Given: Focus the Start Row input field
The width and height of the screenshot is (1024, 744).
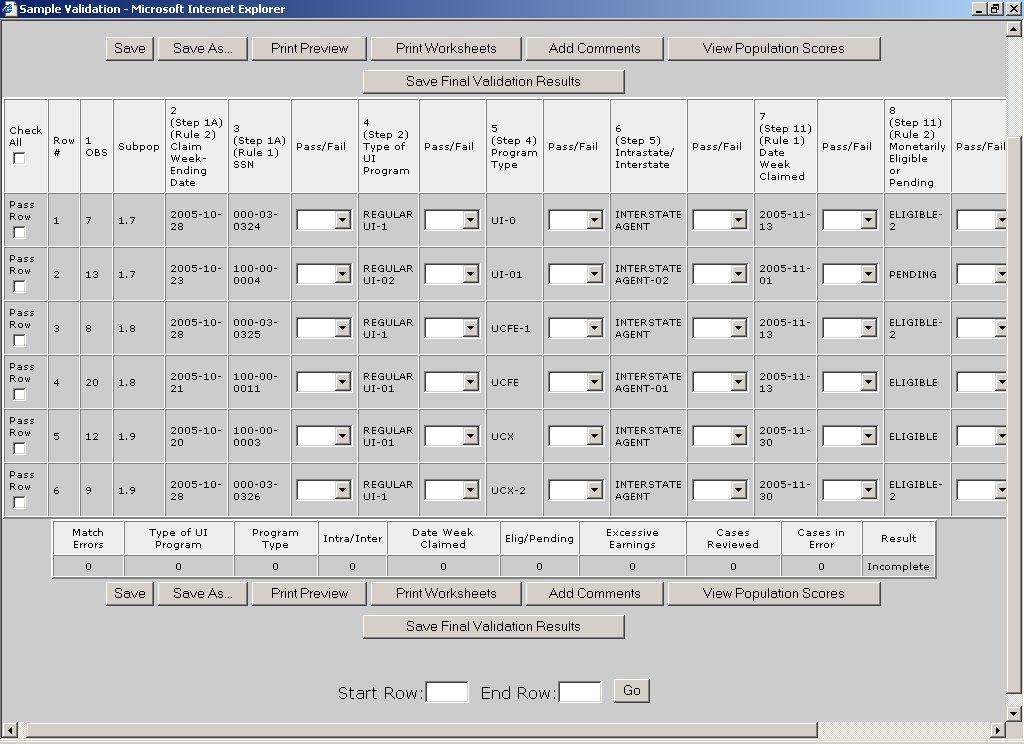Looking at the screenshot, I should click(x=447, y=692).
